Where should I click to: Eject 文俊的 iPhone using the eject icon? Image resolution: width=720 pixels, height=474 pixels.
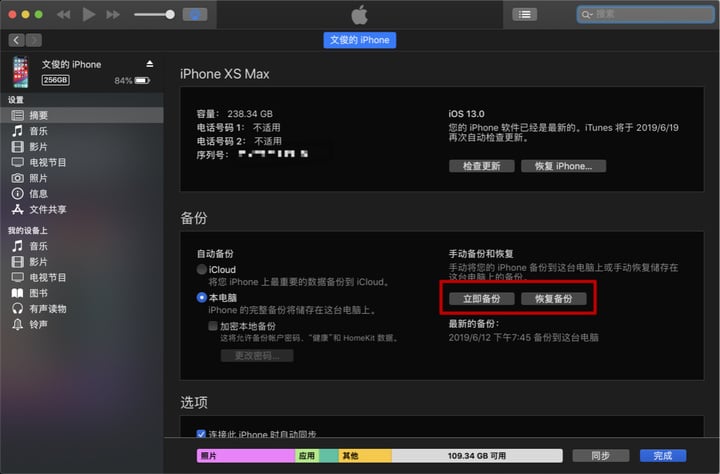[x=150, y=64]
